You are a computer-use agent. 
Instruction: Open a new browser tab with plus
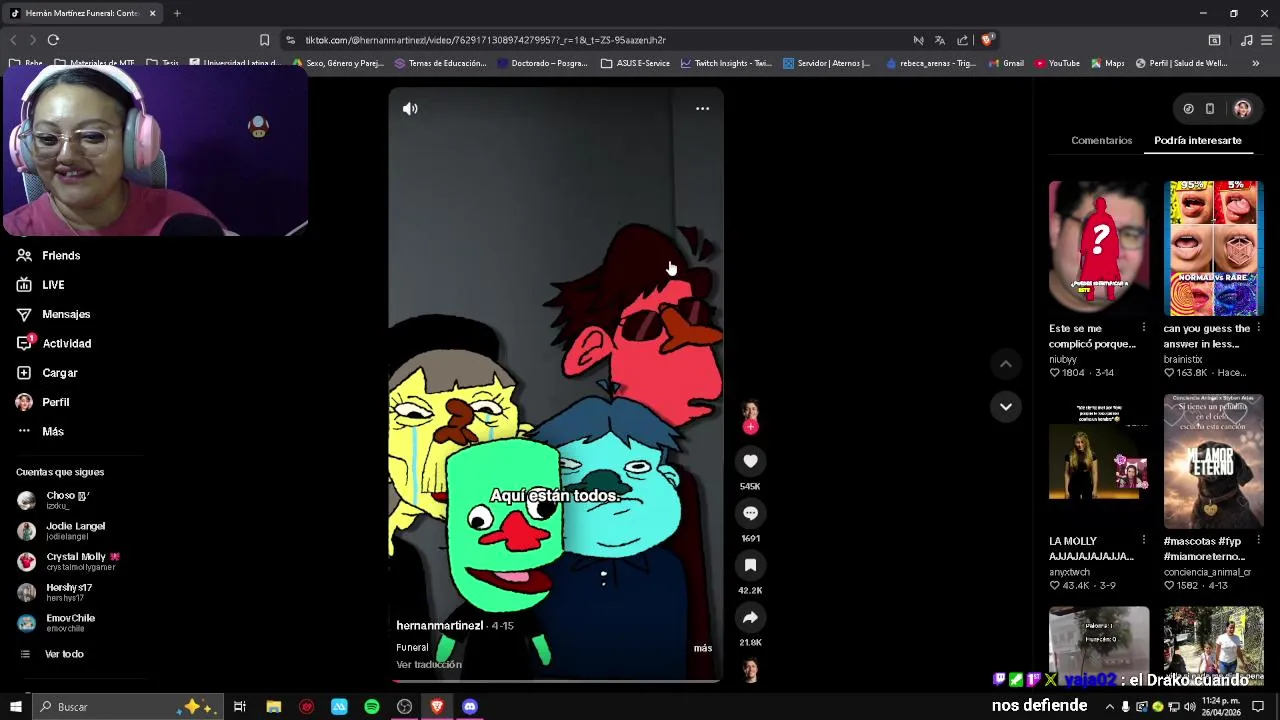coord(177,13)
